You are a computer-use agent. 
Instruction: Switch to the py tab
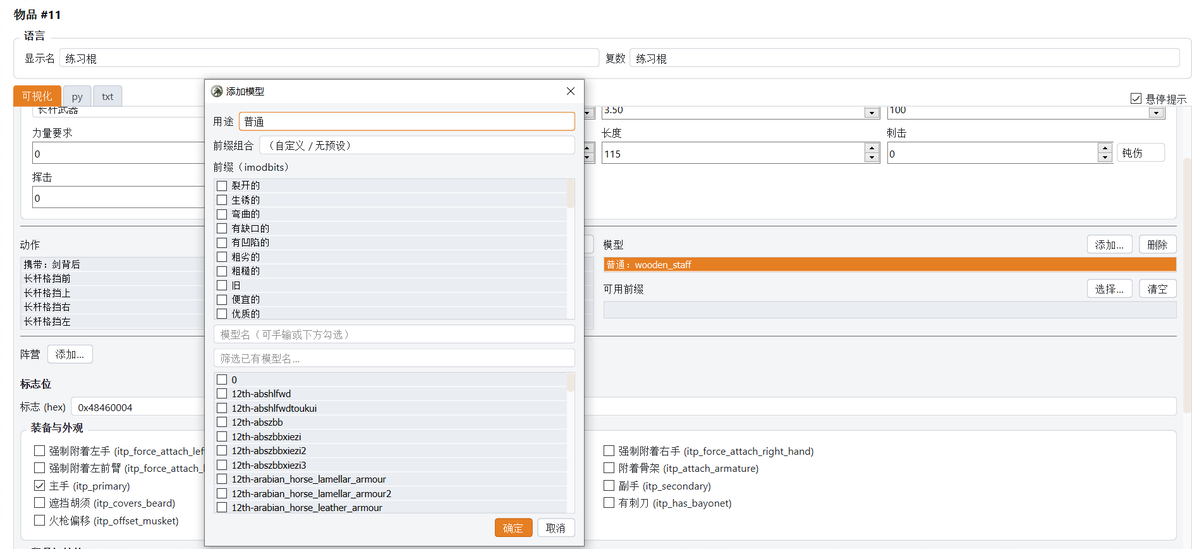pyautogui.click(x=78, y=97)
